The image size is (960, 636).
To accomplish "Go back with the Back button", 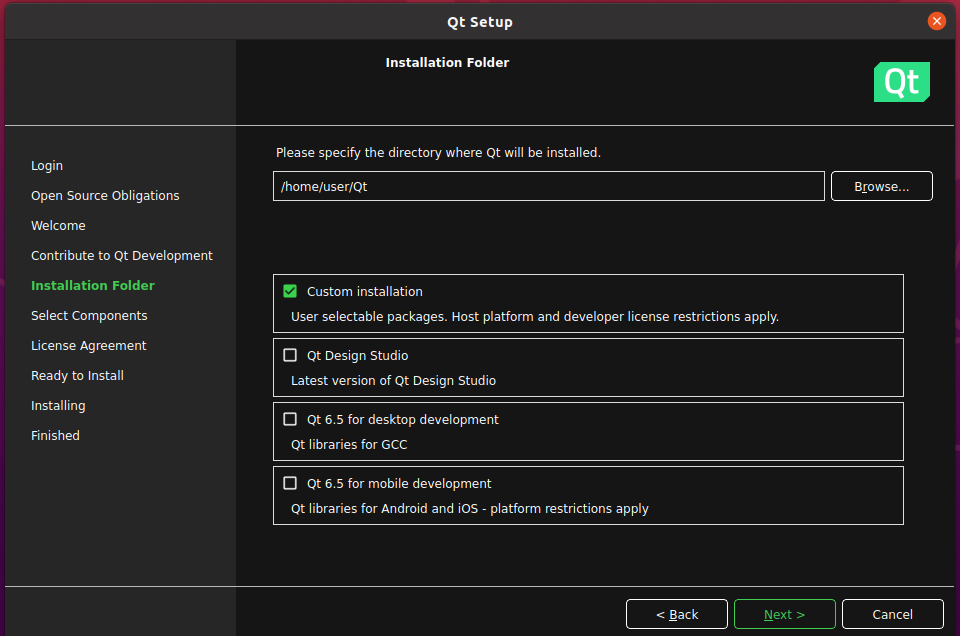I will click(677, 614).
